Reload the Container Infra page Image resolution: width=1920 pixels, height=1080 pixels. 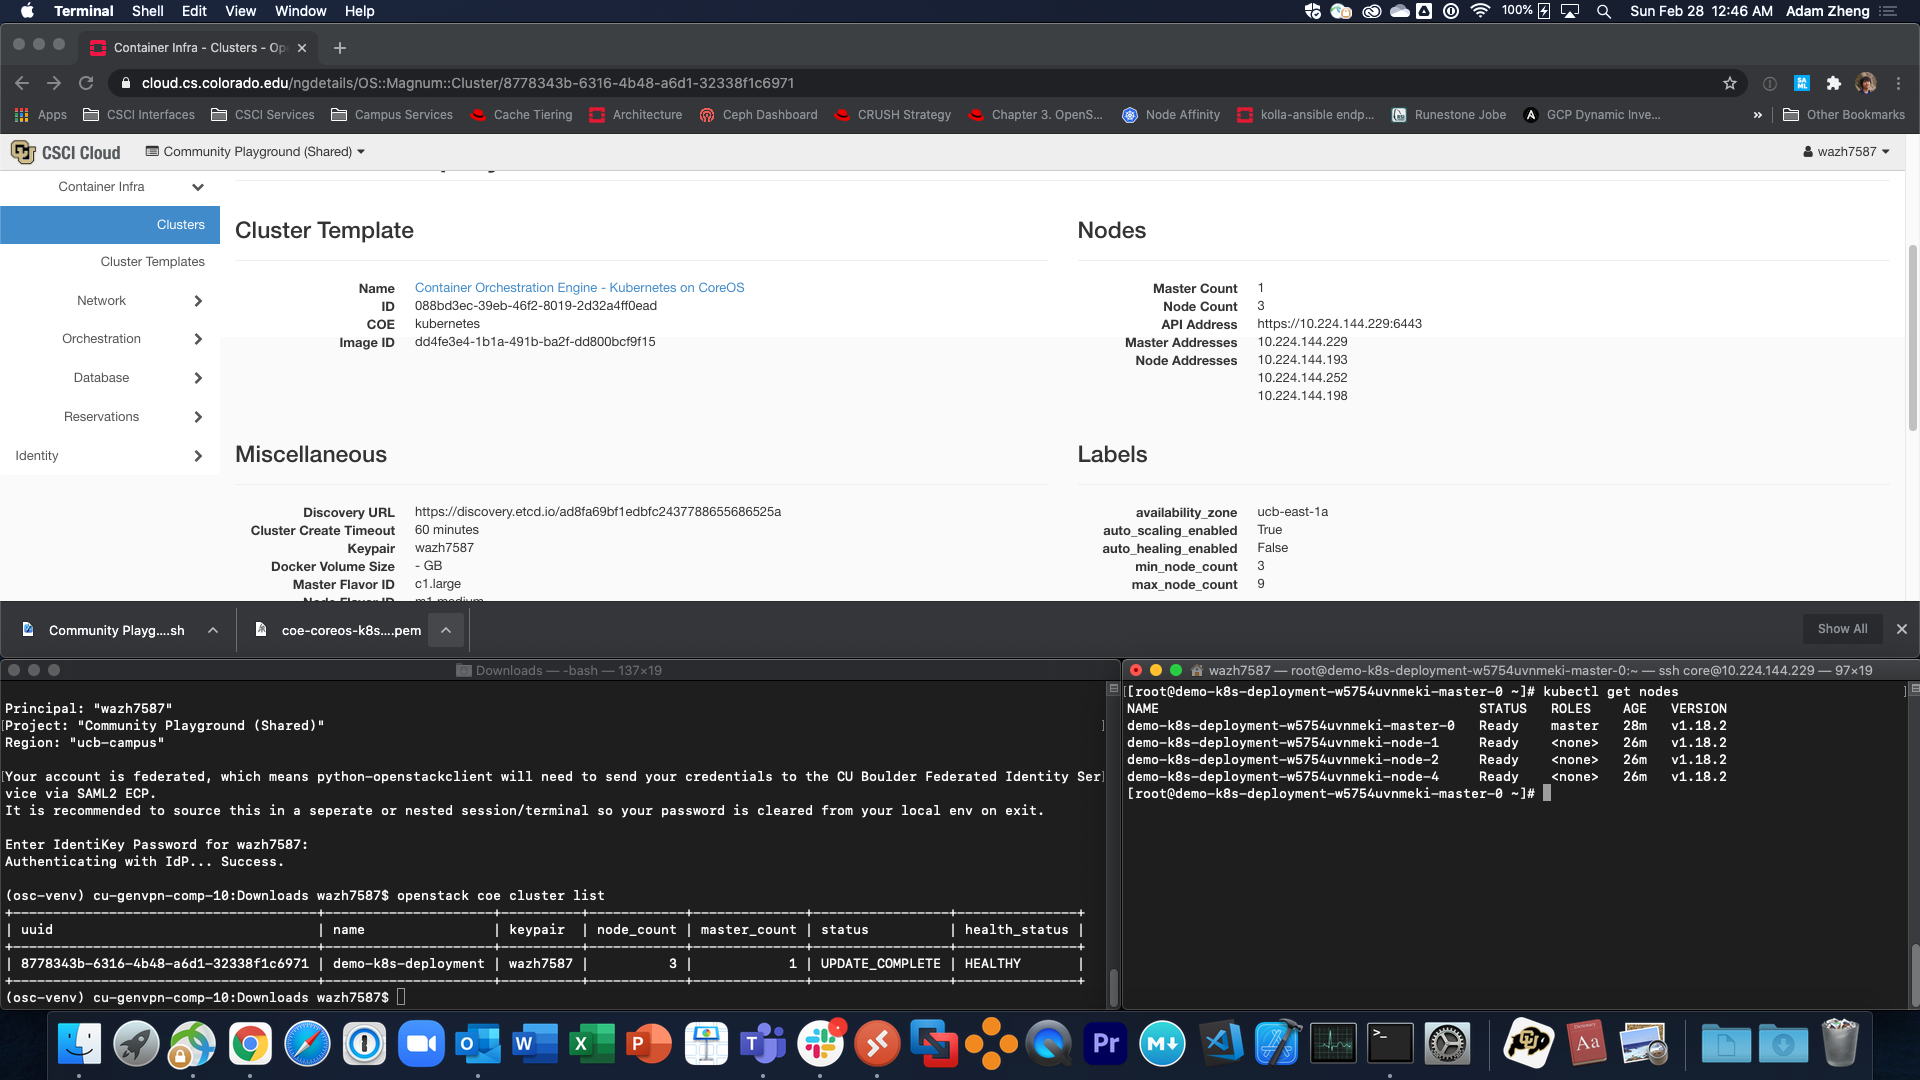86,83
